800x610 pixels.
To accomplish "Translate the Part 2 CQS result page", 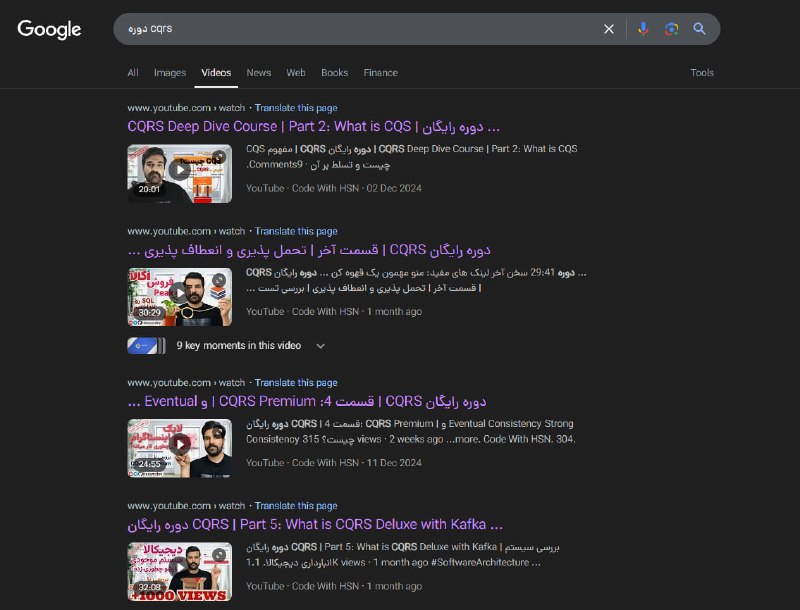I will coord(296,108).
